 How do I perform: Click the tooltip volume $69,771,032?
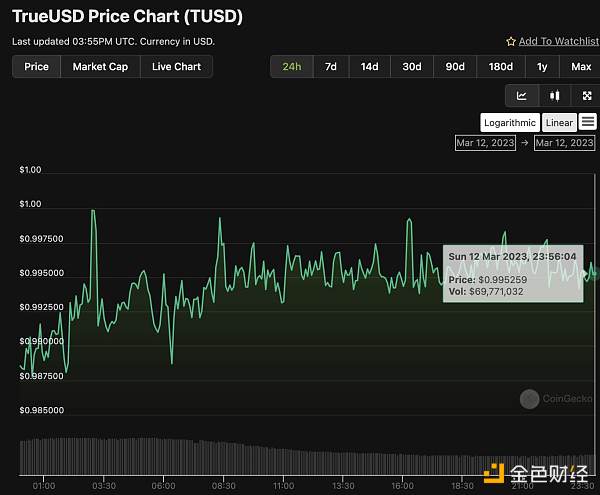496,291
